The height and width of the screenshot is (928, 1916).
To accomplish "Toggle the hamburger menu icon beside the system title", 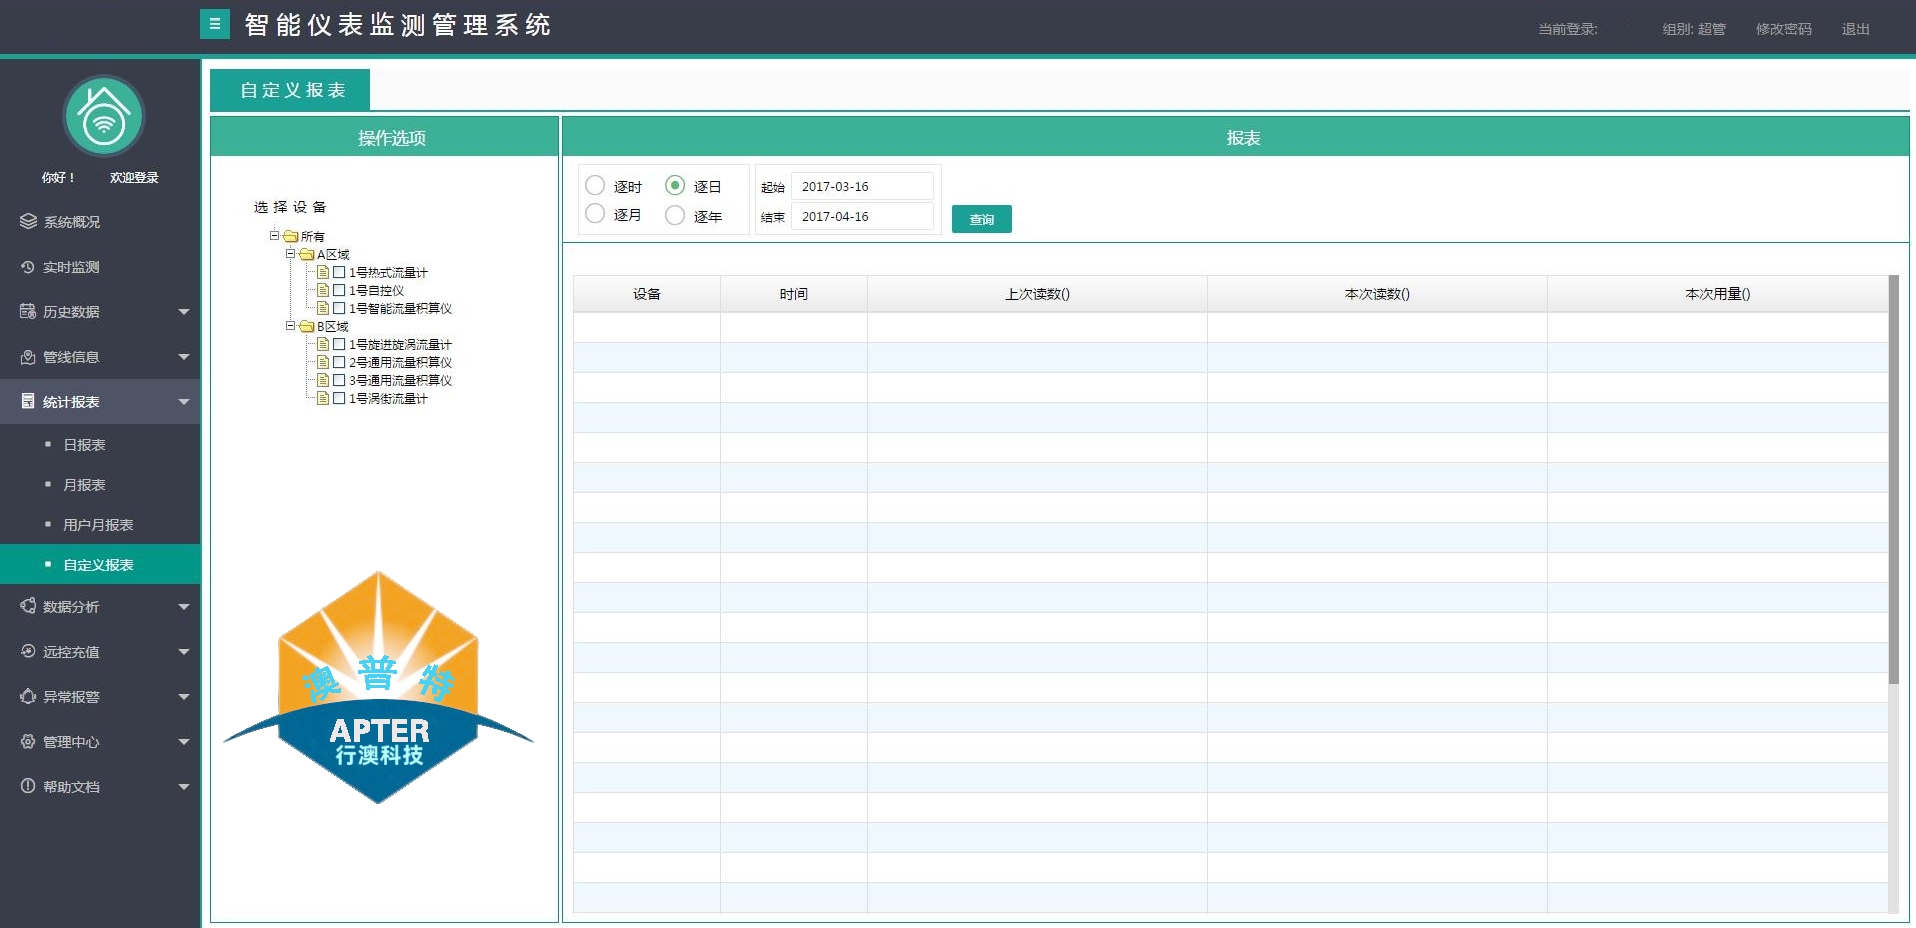I will 214,24.
